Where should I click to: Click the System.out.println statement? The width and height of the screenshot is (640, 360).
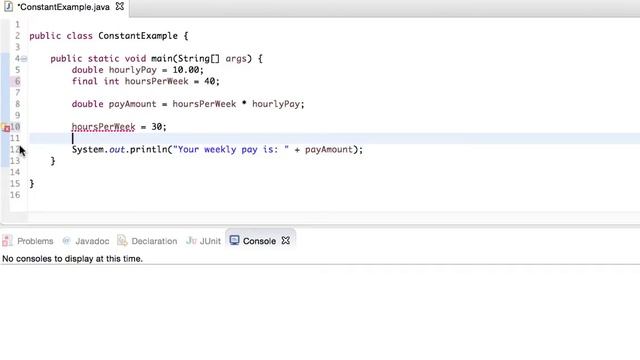217,150
